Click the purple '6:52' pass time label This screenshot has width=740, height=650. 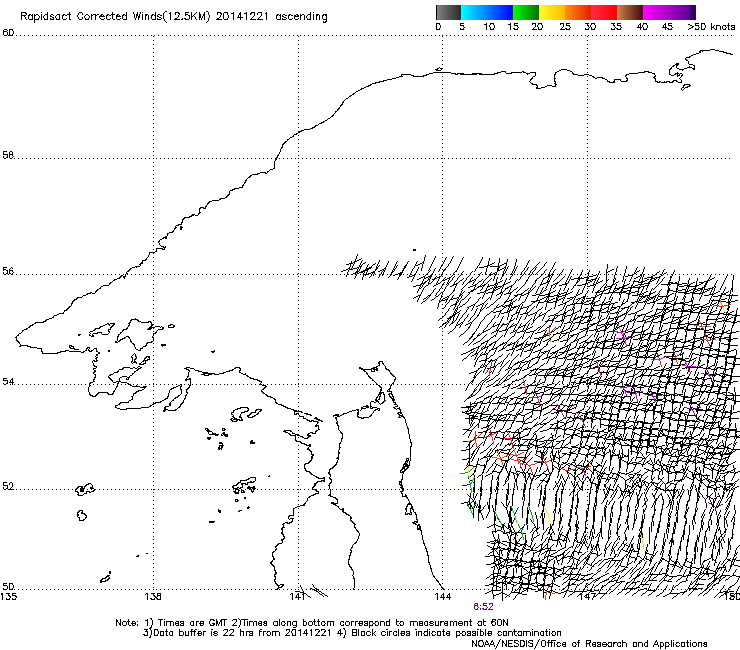click(483, 607)
